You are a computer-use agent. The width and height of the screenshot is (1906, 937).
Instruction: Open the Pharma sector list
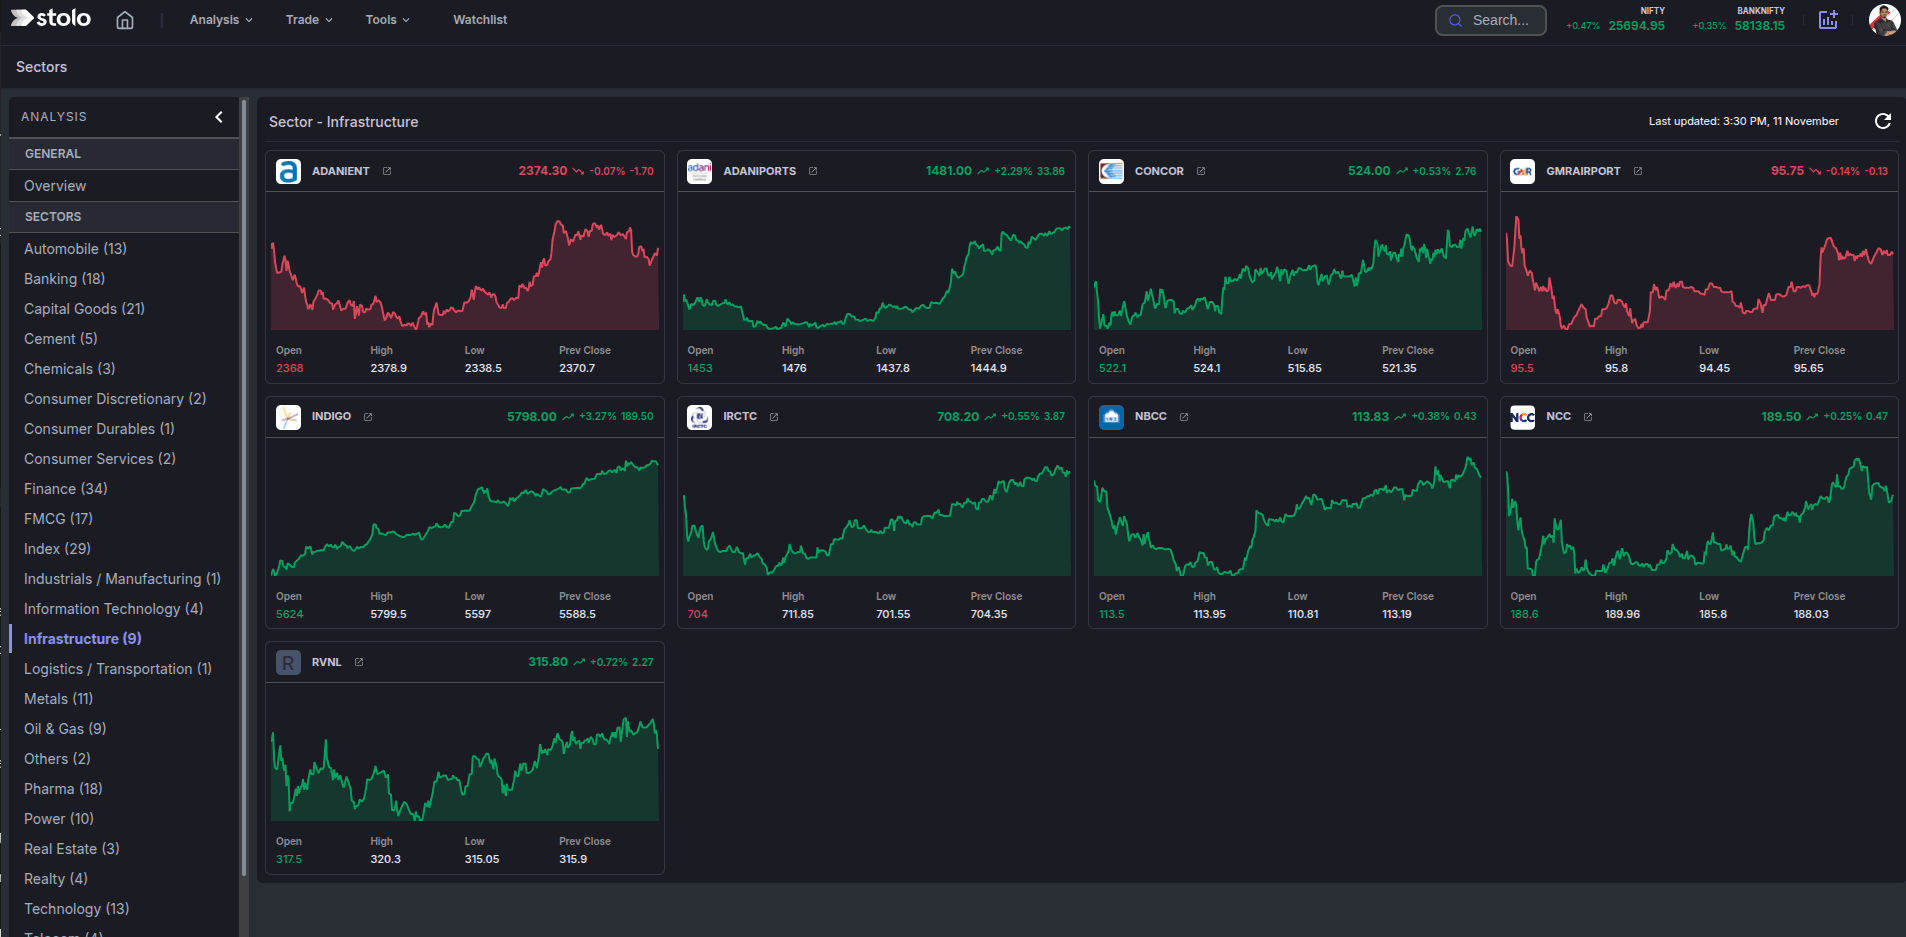(62, 788)
